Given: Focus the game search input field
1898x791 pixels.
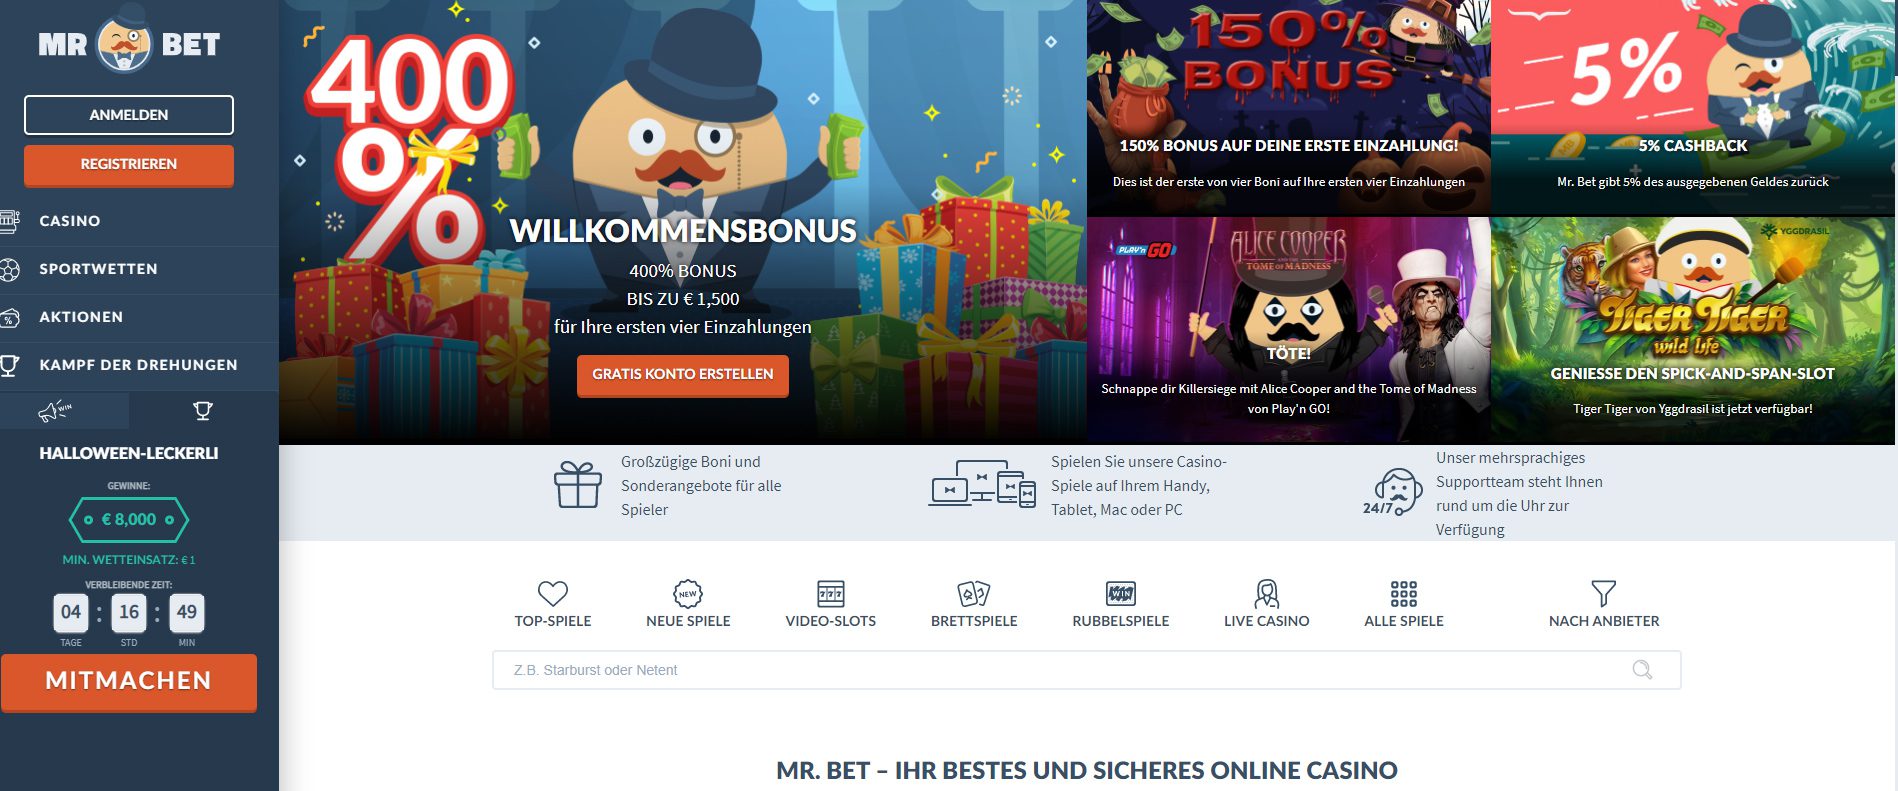Looking at the screenshot, I should pyautogui.click(x=1087, y=670).
